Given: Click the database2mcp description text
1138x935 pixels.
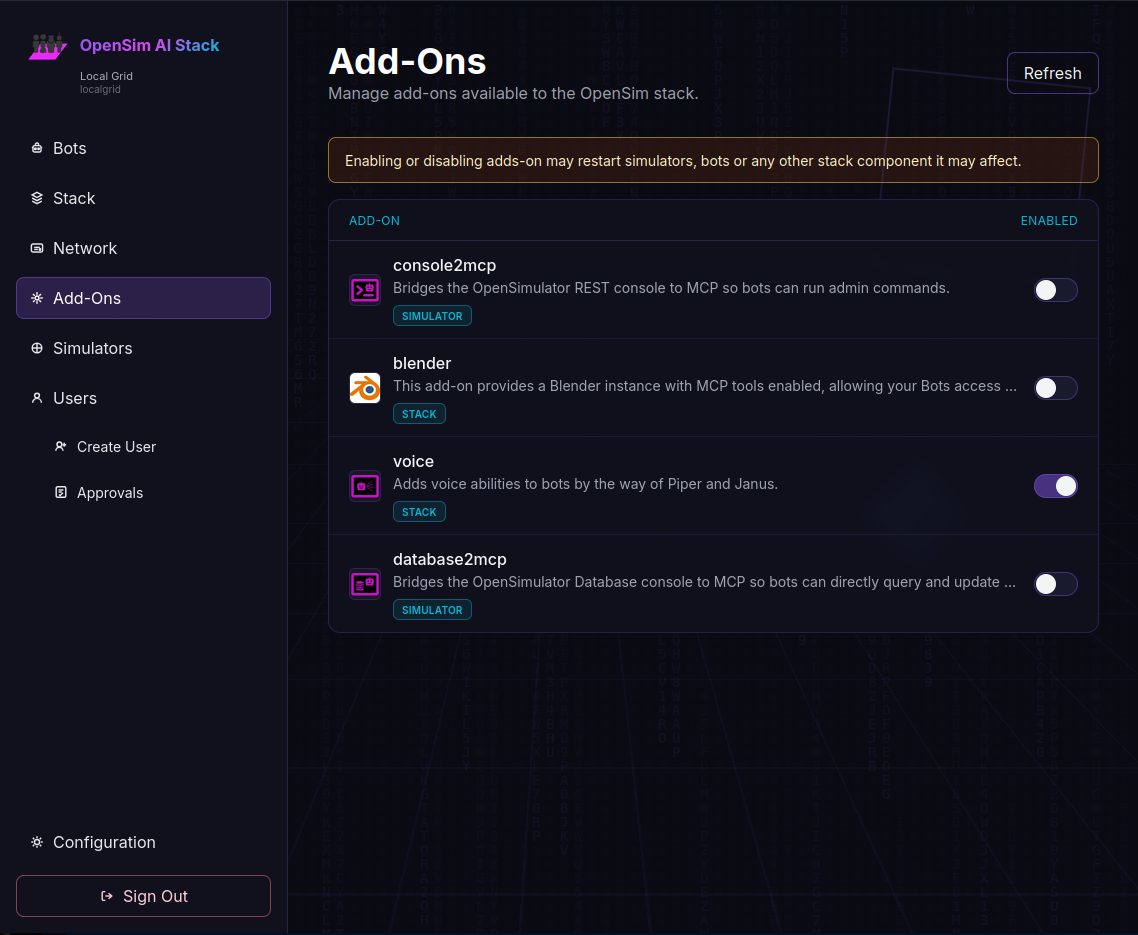Looking at the screenshot, I should (705, 582).
